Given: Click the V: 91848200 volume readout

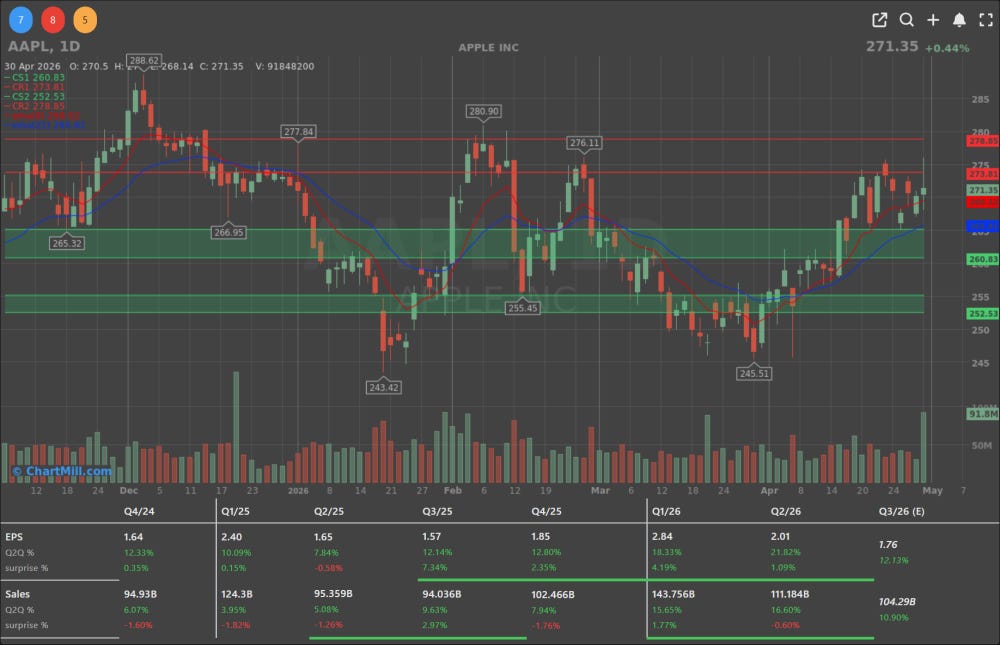Looking at the screenshot, I should point(284,66).
